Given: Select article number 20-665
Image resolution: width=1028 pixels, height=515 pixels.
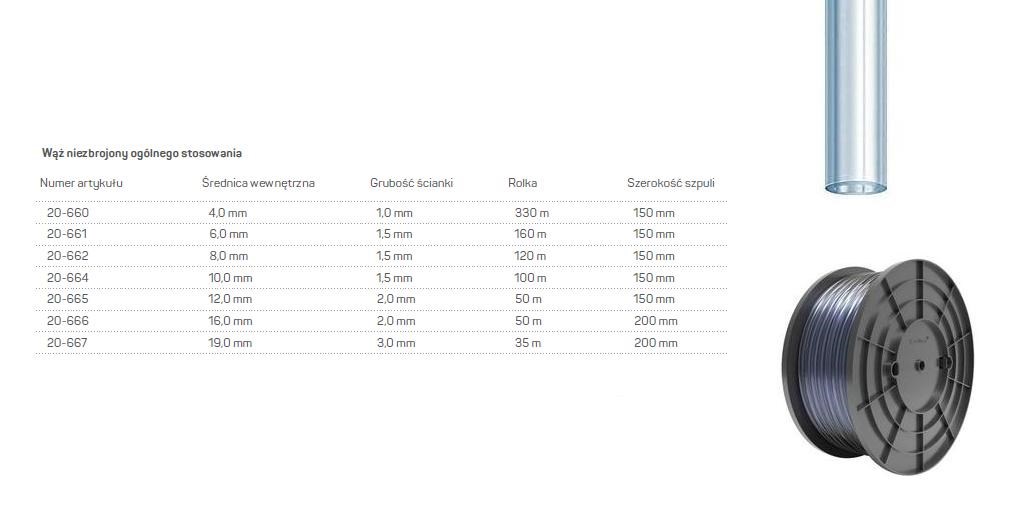Looking at the screenshot, I should [x=67, y=299].
